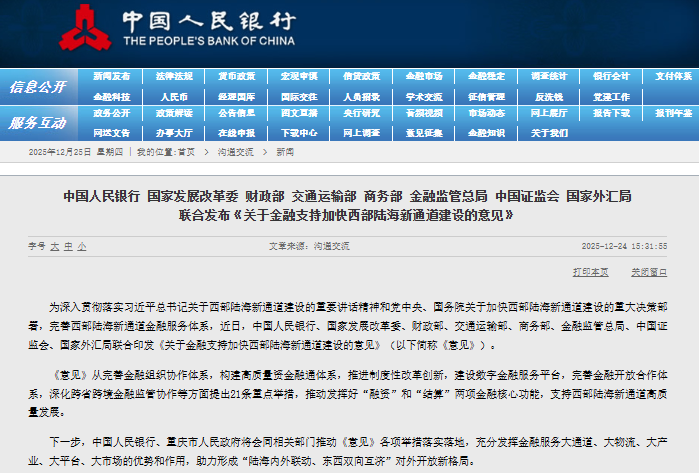Click the 首页 breadcrumb link
The height and width of the screenshot is (473, 699).
[186, 152]
